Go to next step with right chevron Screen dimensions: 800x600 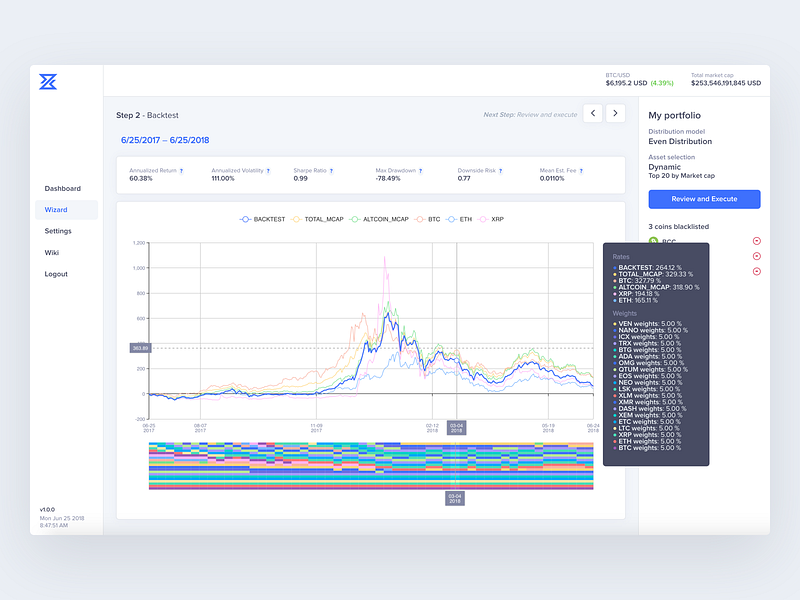click(x=615, y=113)
